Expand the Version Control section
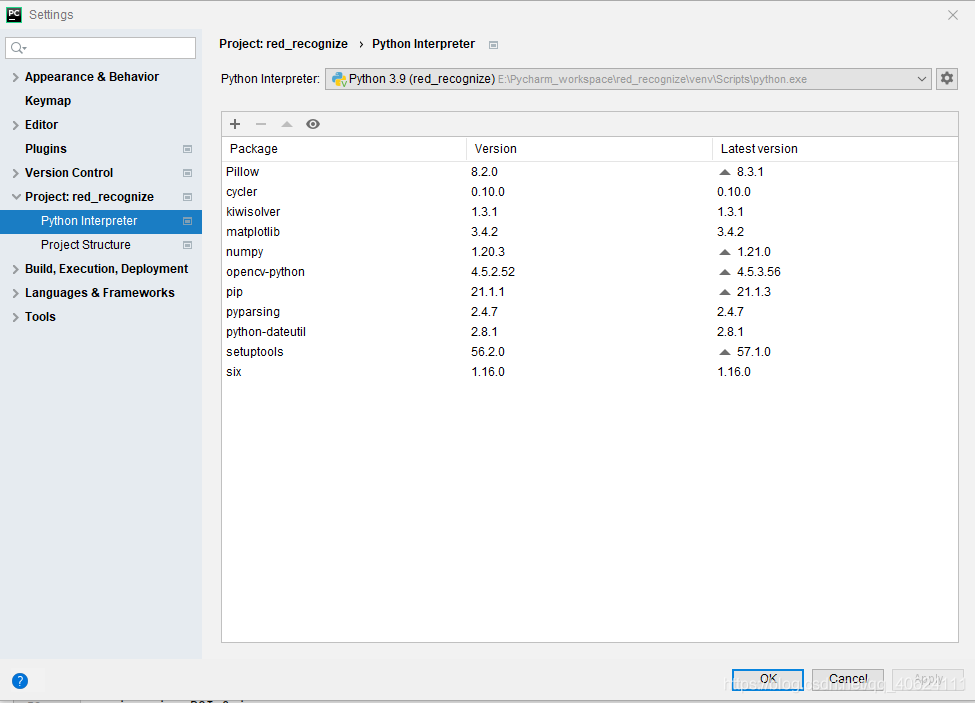 point(16,173)
